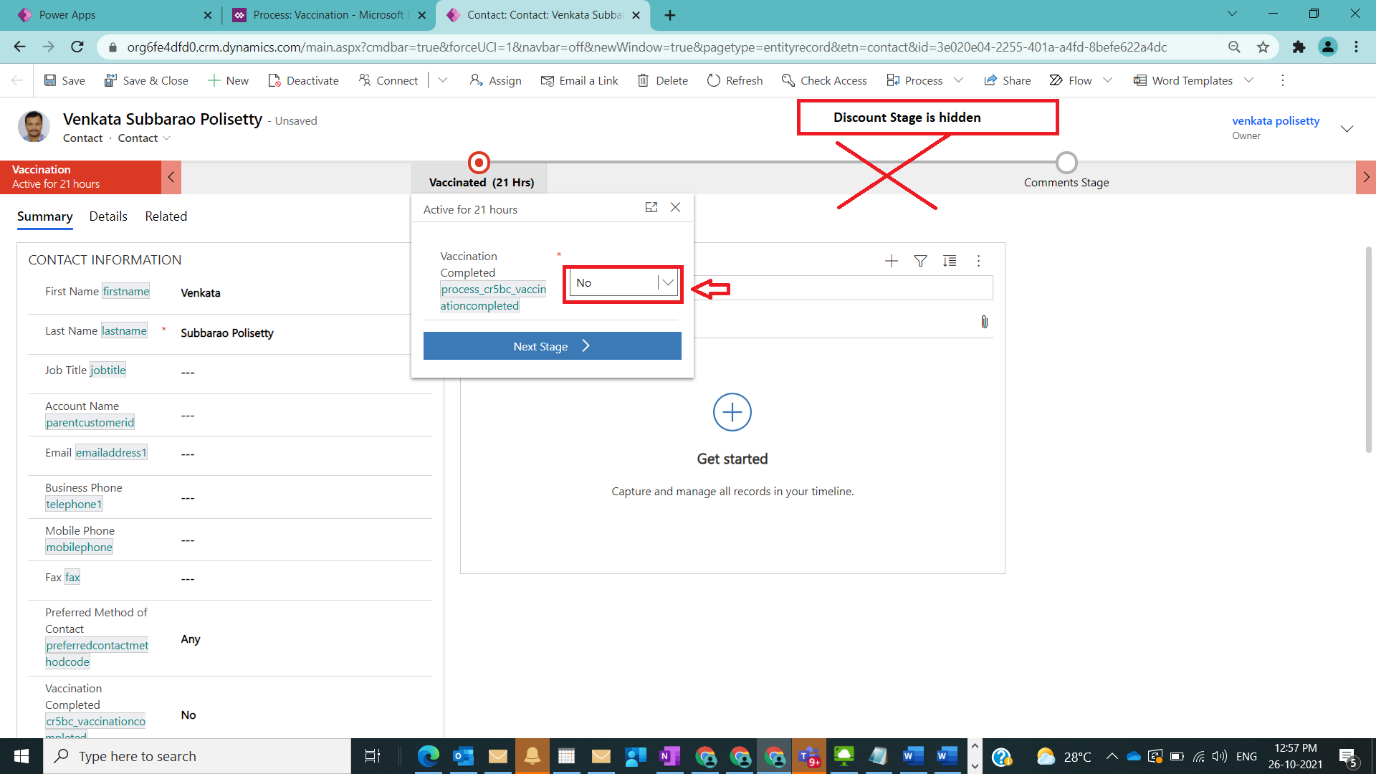Advance stages with the right process chevron
This screenshot has width=1376, height=774.
(x=1366, y=177)
